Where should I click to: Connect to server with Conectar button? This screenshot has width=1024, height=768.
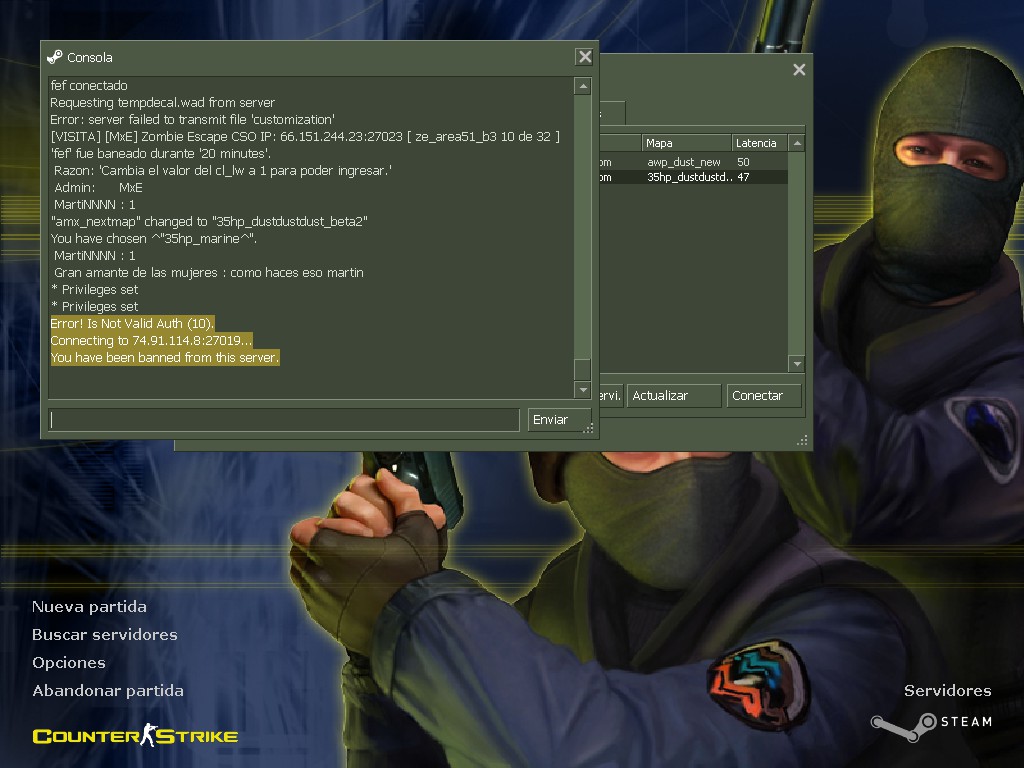764,396
